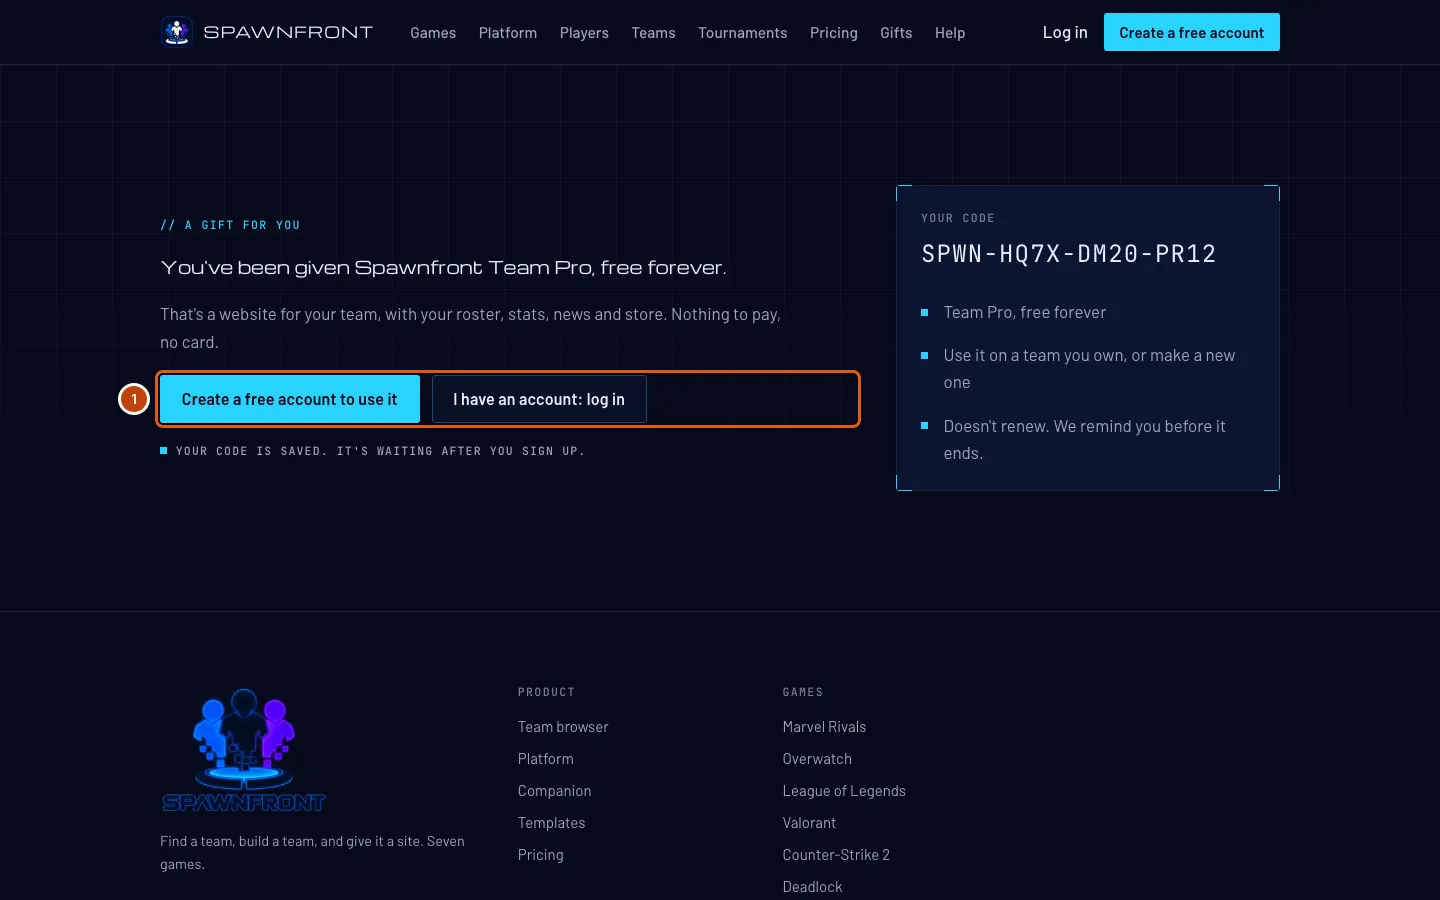Open the Deadlock game link
The width and height of the screenshot is (1440, 900).
(x=813, y=887)
